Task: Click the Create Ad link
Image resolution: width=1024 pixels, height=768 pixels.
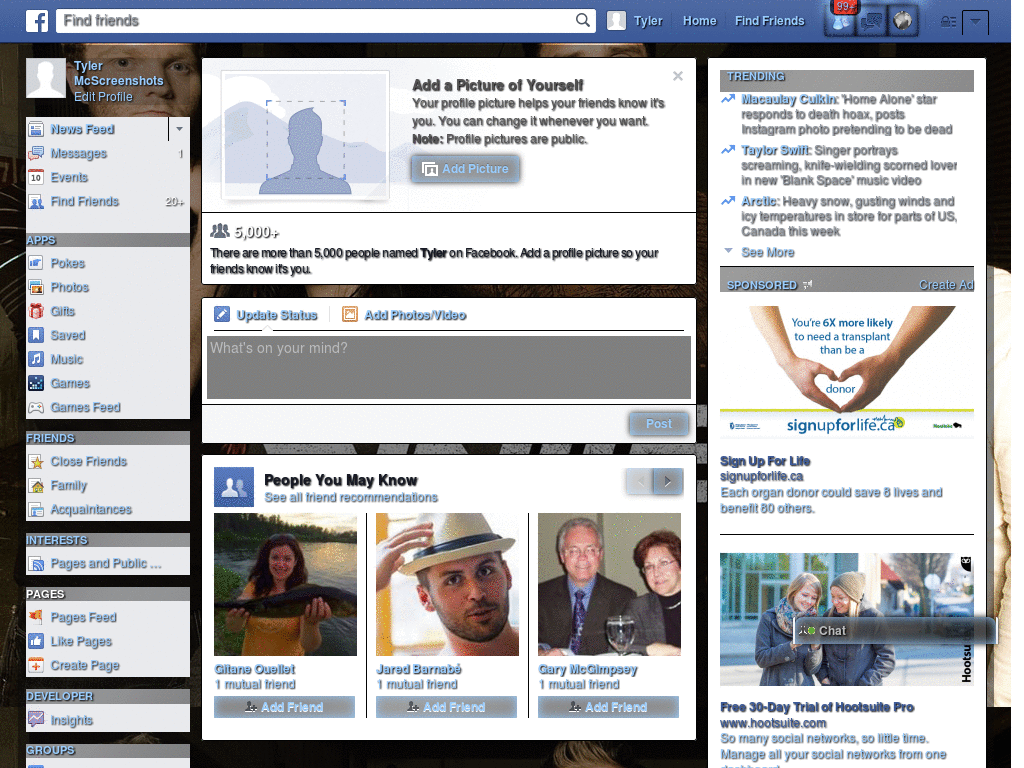Action: coord(946,285)
